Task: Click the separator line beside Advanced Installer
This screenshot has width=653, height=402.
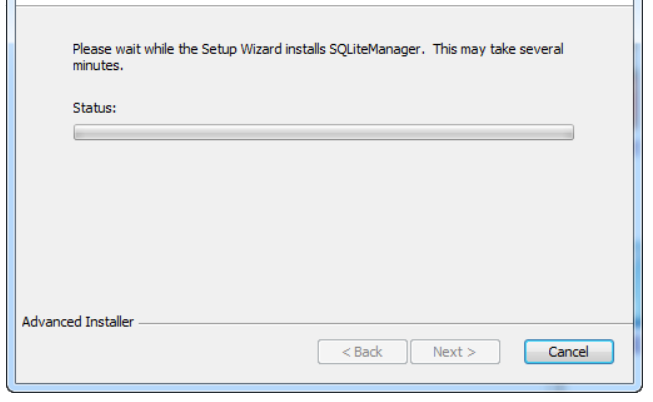Action: [386, 323]
